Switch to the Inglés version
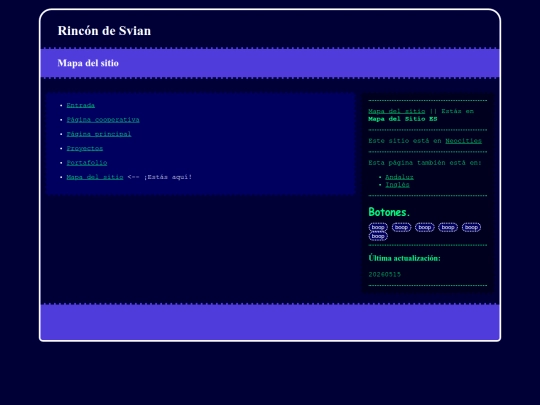The height and width of the screenshot is (405, 540). 397,185
